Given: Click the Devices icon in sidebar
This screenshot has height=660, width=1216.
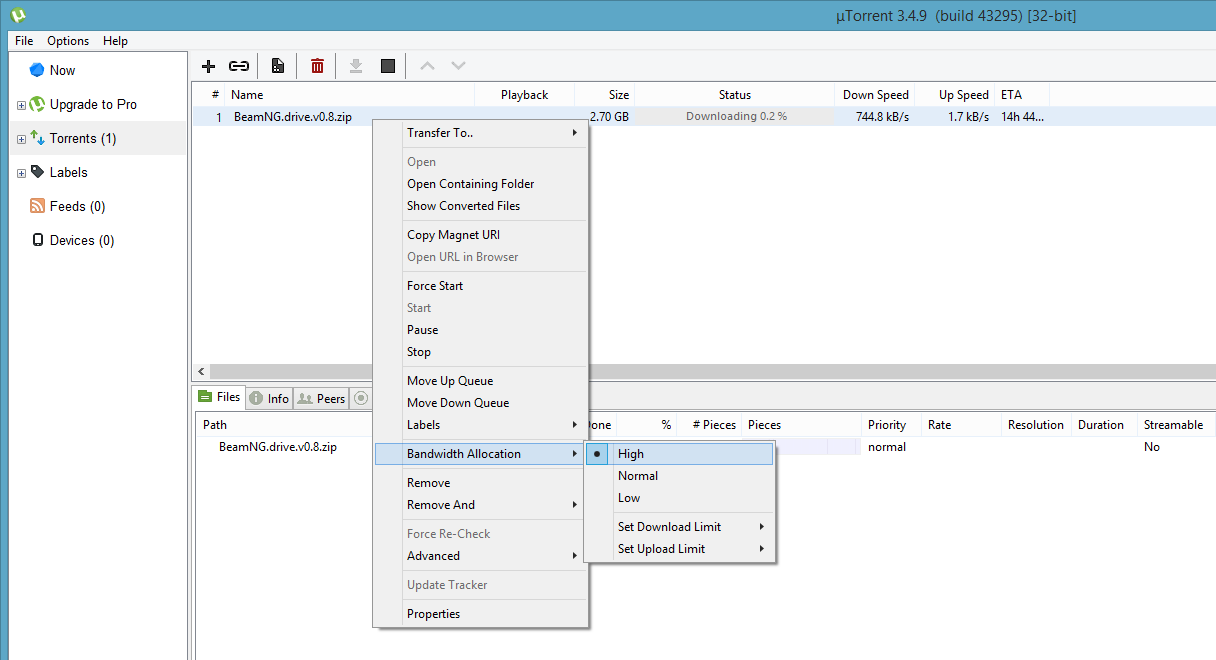Looking at the screenshot, I should tap(38, 240).
